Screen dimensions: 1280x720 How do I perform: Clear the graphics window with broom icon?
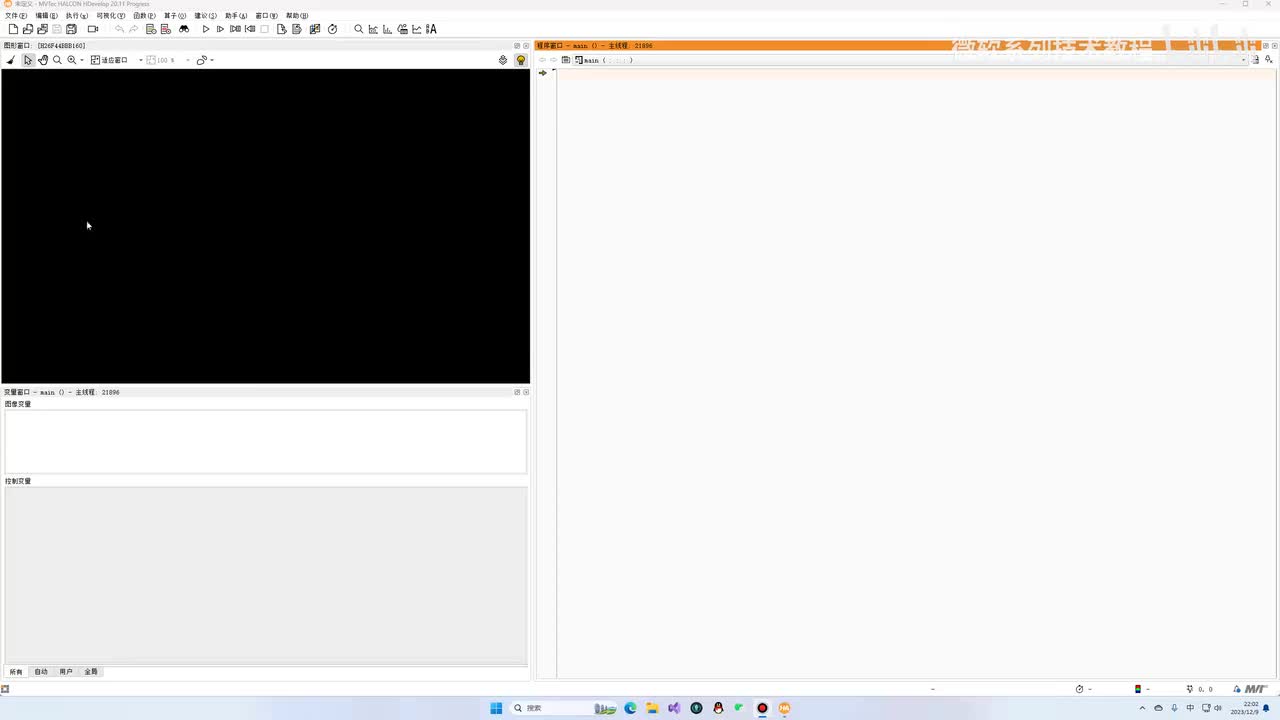point(11,60)
